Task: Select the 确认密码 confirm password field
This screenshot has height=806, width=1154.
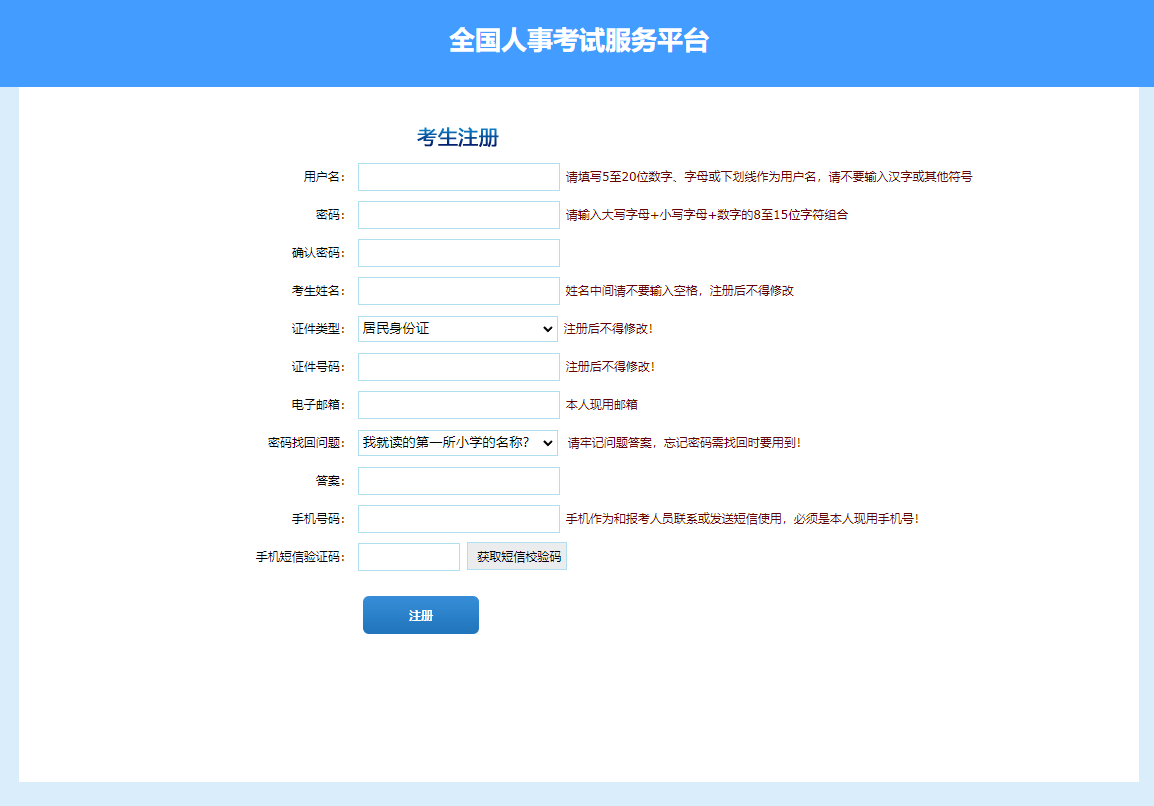Action: (458, 253)
